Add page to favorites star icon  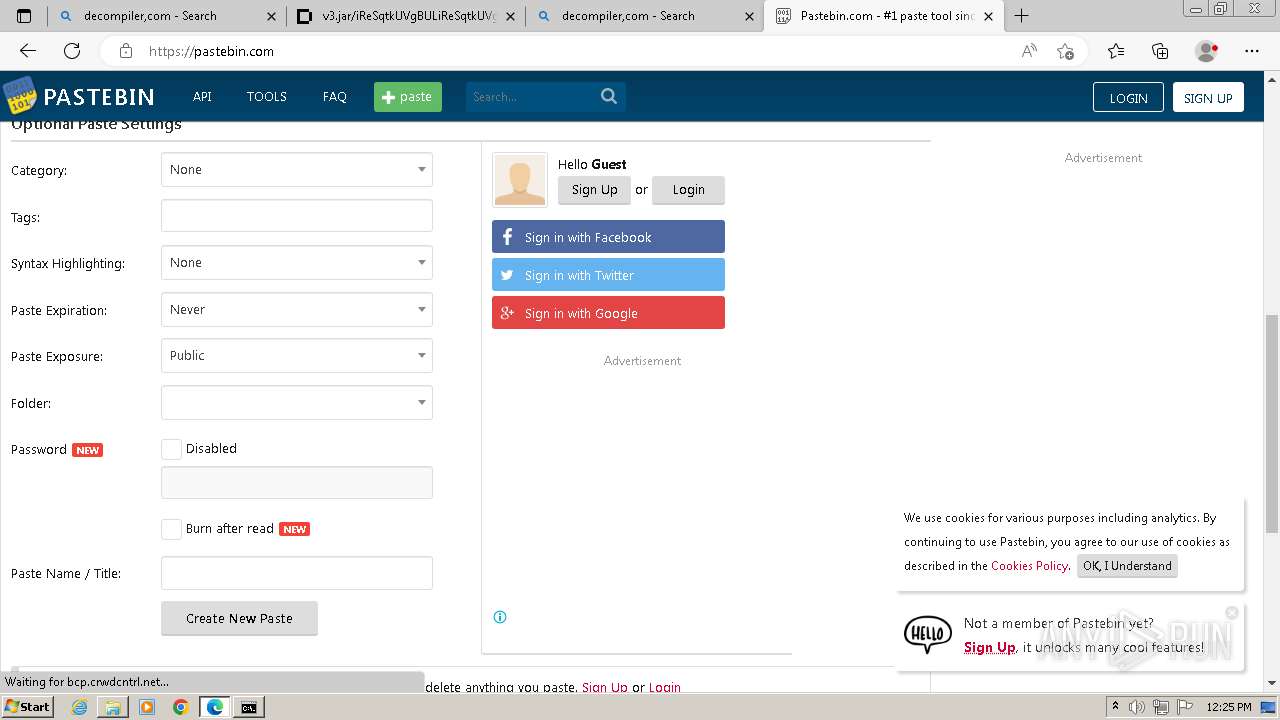coord(1065,51)
